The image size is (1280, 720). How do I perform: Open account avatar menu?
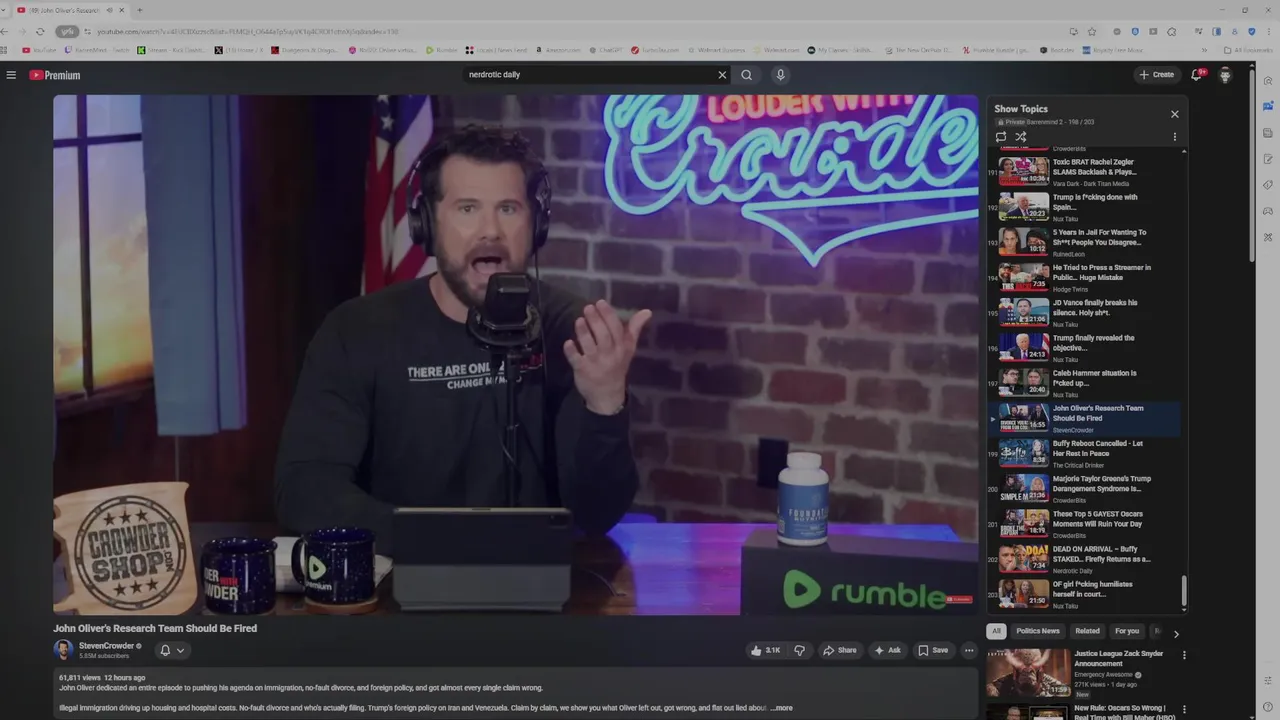tap(1225, 75)
